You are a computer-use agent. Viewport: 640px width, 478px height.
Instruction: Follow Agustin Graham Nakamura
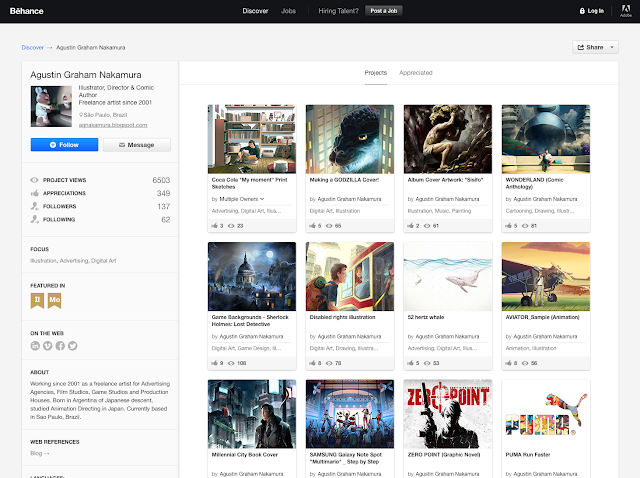click(x=64, y=145)
